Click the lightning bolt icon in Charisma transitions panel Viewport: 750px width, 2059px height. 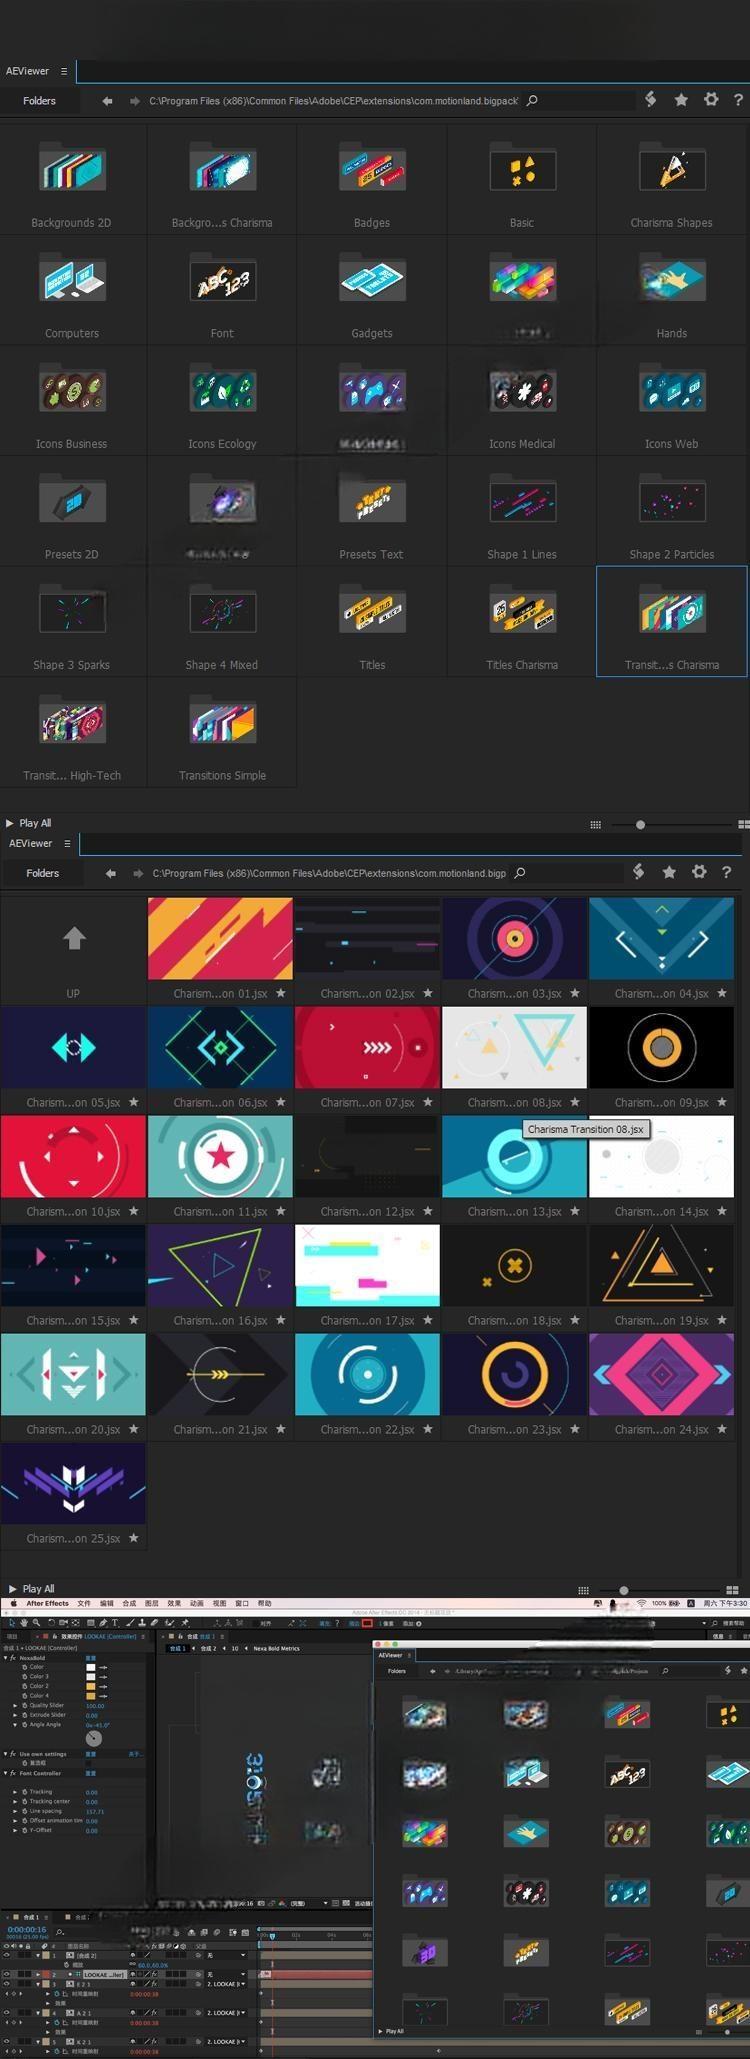pos(639,872)
